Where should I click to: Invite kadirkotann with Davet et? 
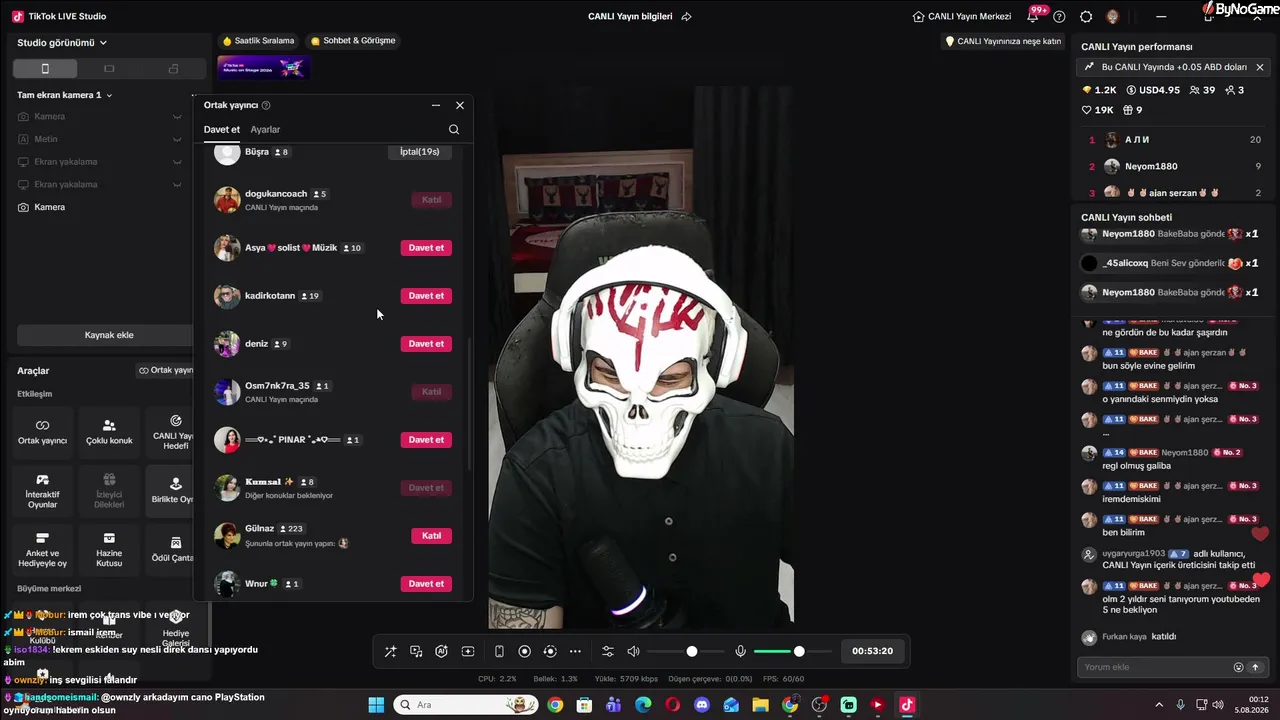tap(426, 296)
